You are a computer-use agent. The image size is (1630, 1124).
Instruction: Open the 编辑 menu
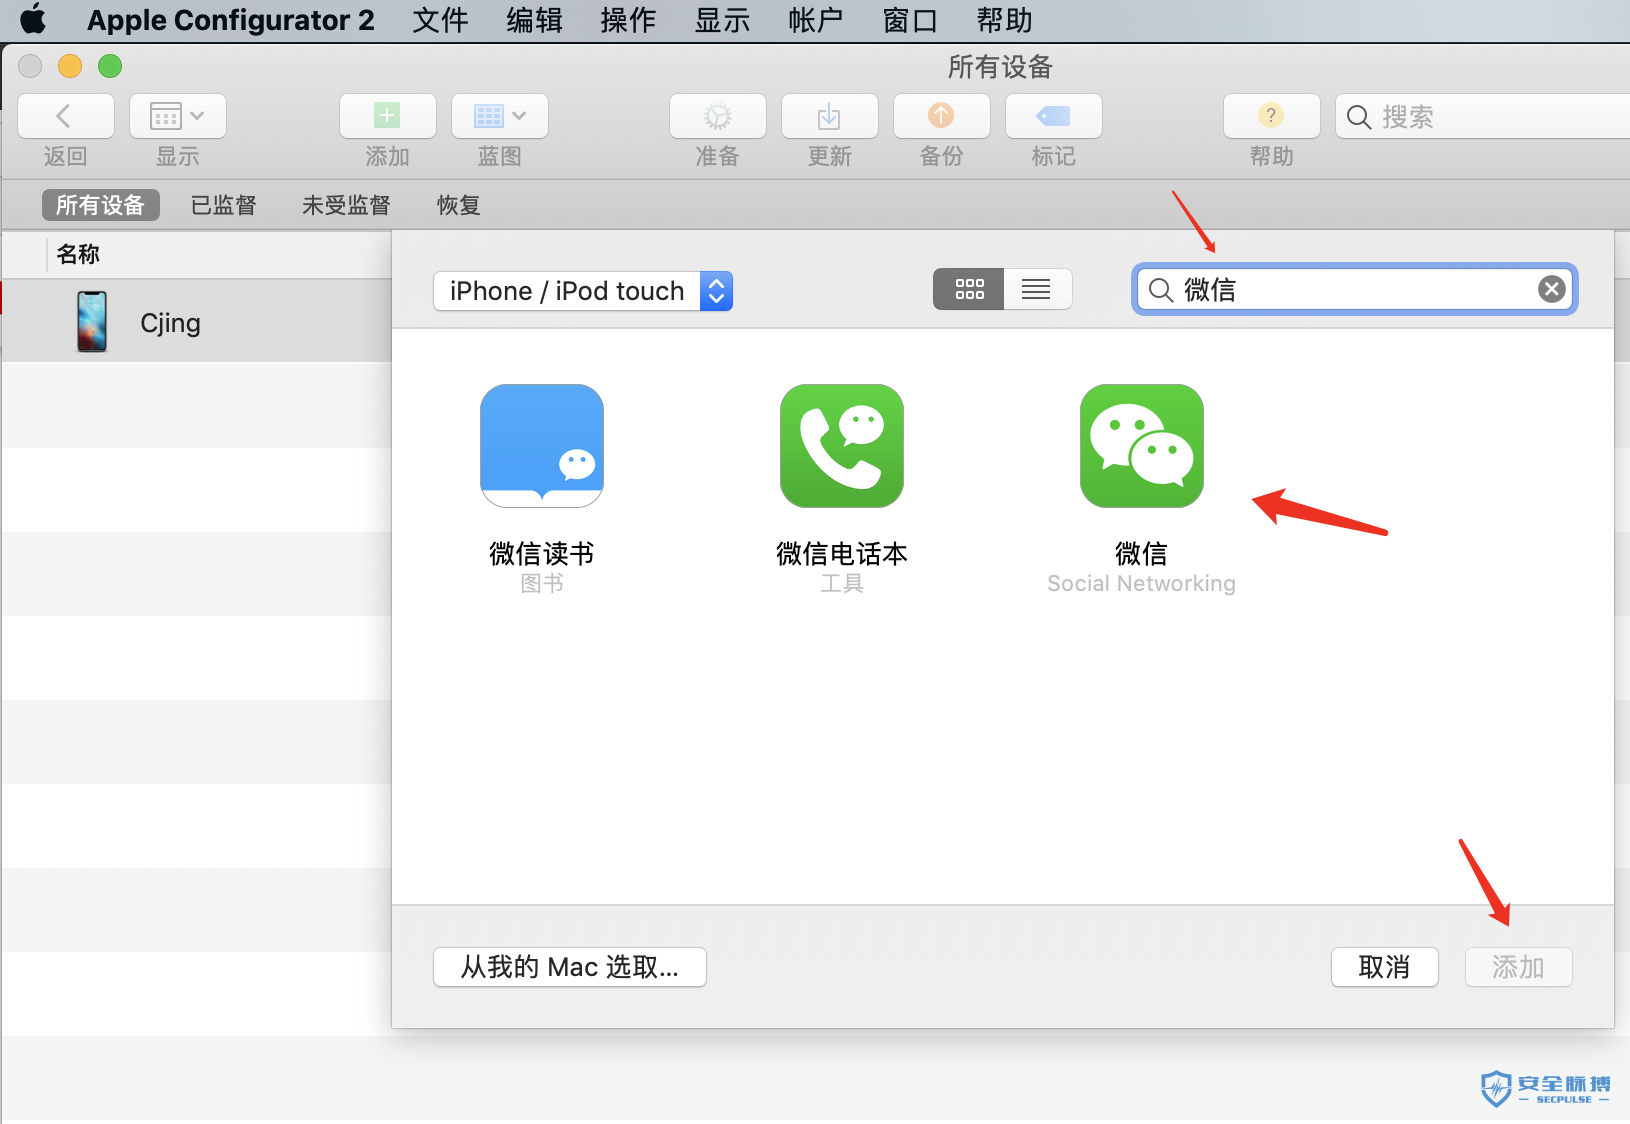coord(535,20)
